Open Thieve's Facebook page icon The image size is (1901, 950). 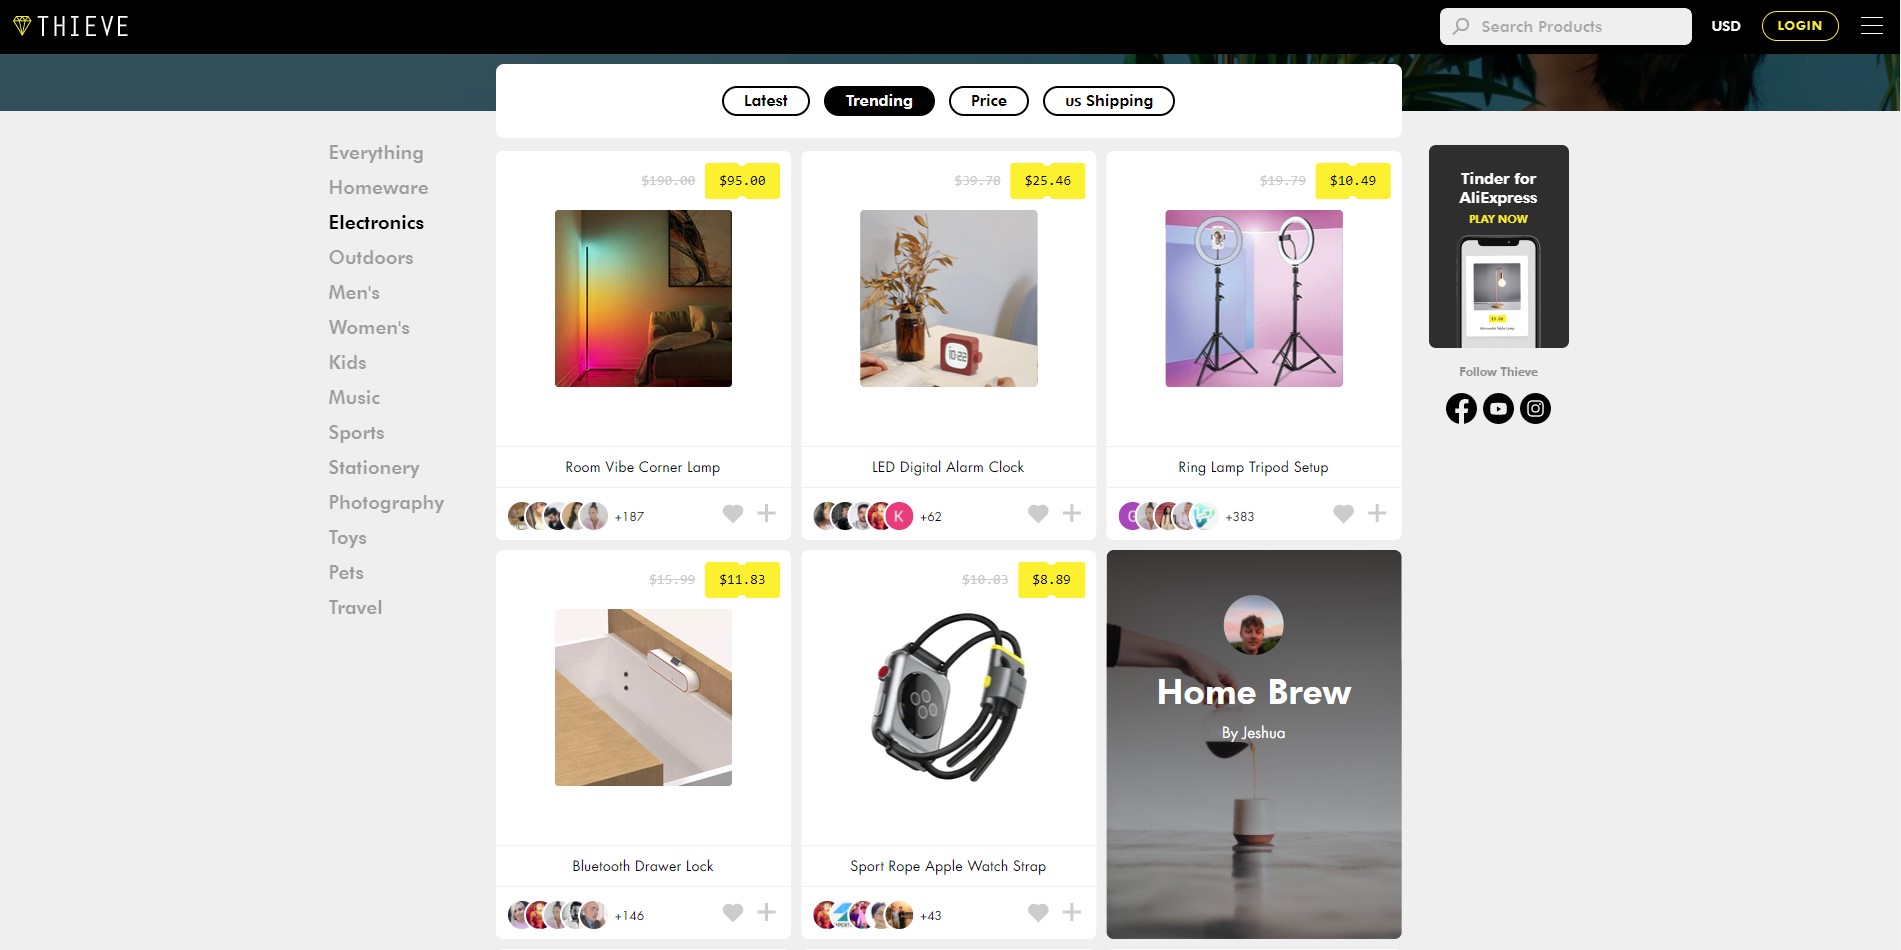[x=1461, y=408]
